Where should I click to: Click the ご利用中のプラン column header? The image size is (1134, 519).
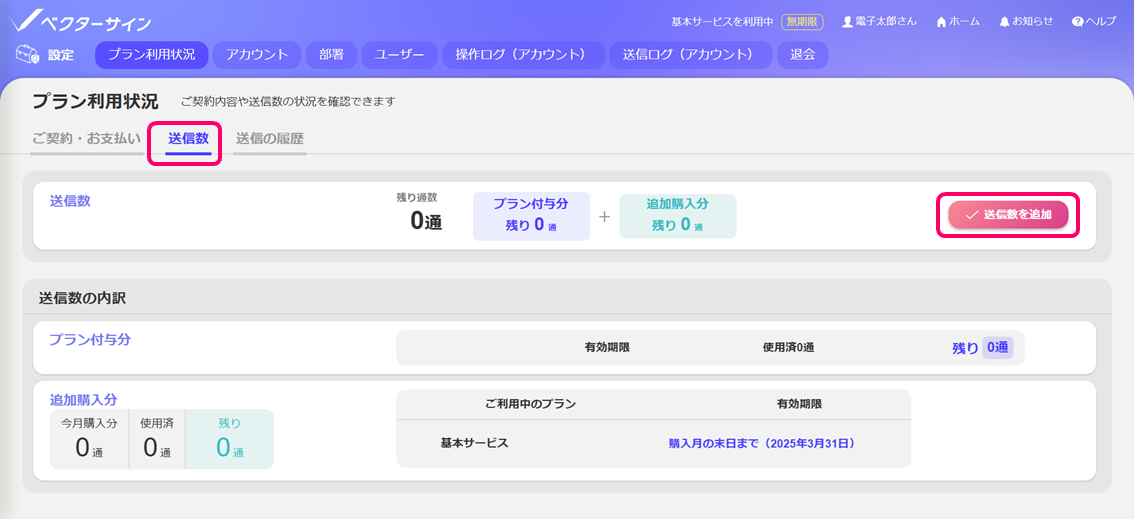click(x=531, y=404)
